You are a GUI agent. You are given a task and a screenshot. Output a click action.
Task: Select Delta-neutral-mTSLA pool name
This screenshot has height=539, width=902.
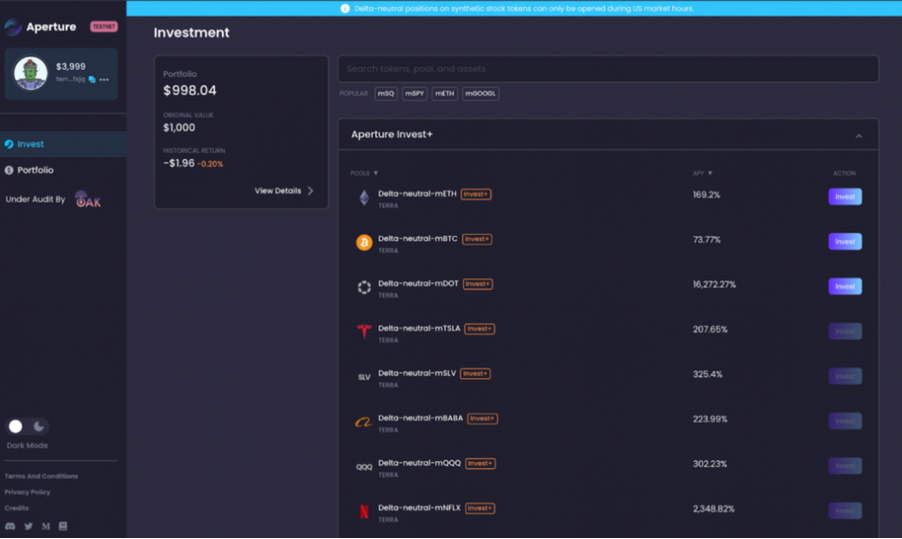(419, 328)
